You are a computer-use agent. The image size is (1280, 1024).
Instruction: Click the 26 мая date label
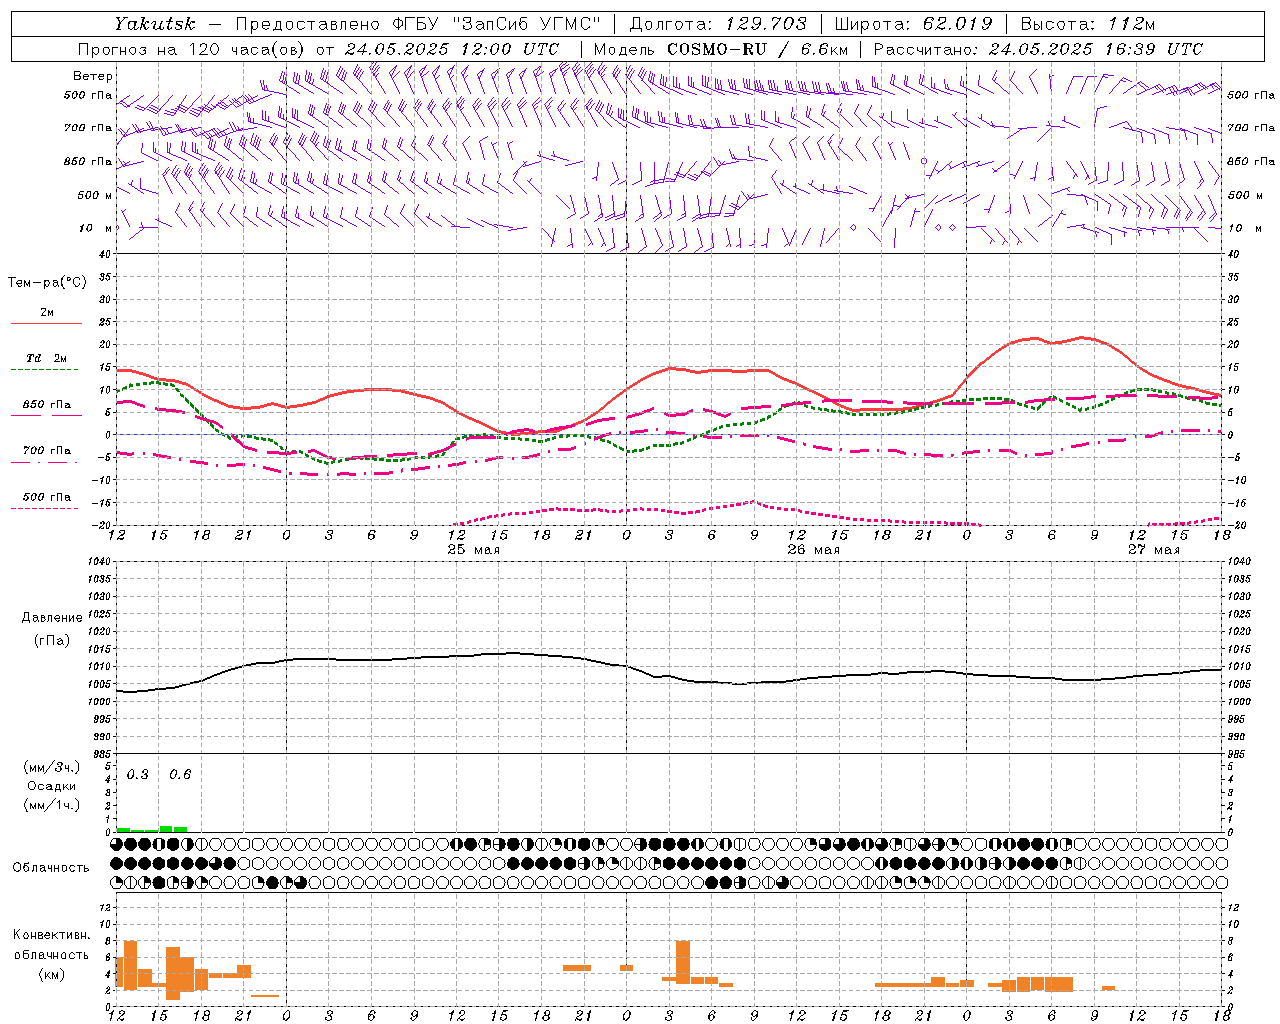coord(813,549)
